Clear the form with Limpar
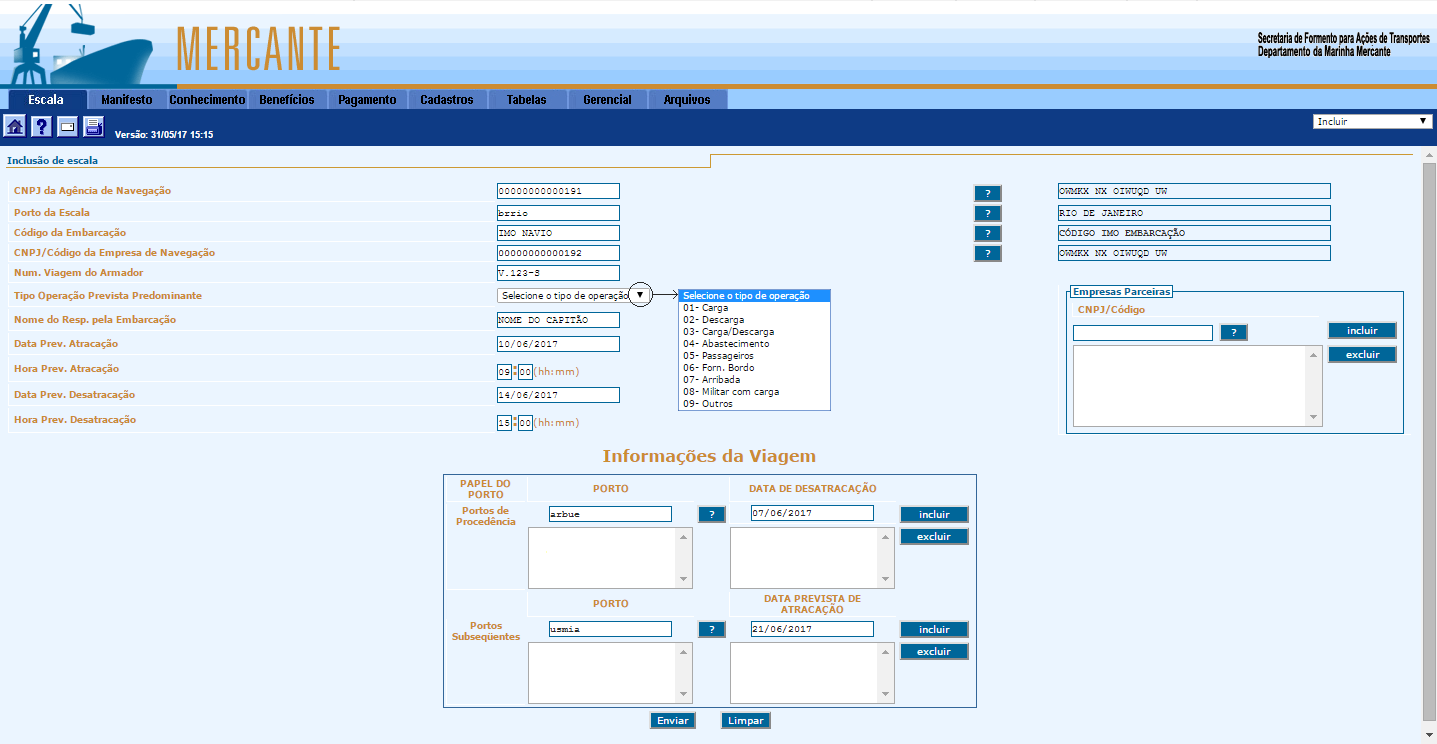Image resolution: width=1437 pixels, height=744 pixels. point(746,721)
